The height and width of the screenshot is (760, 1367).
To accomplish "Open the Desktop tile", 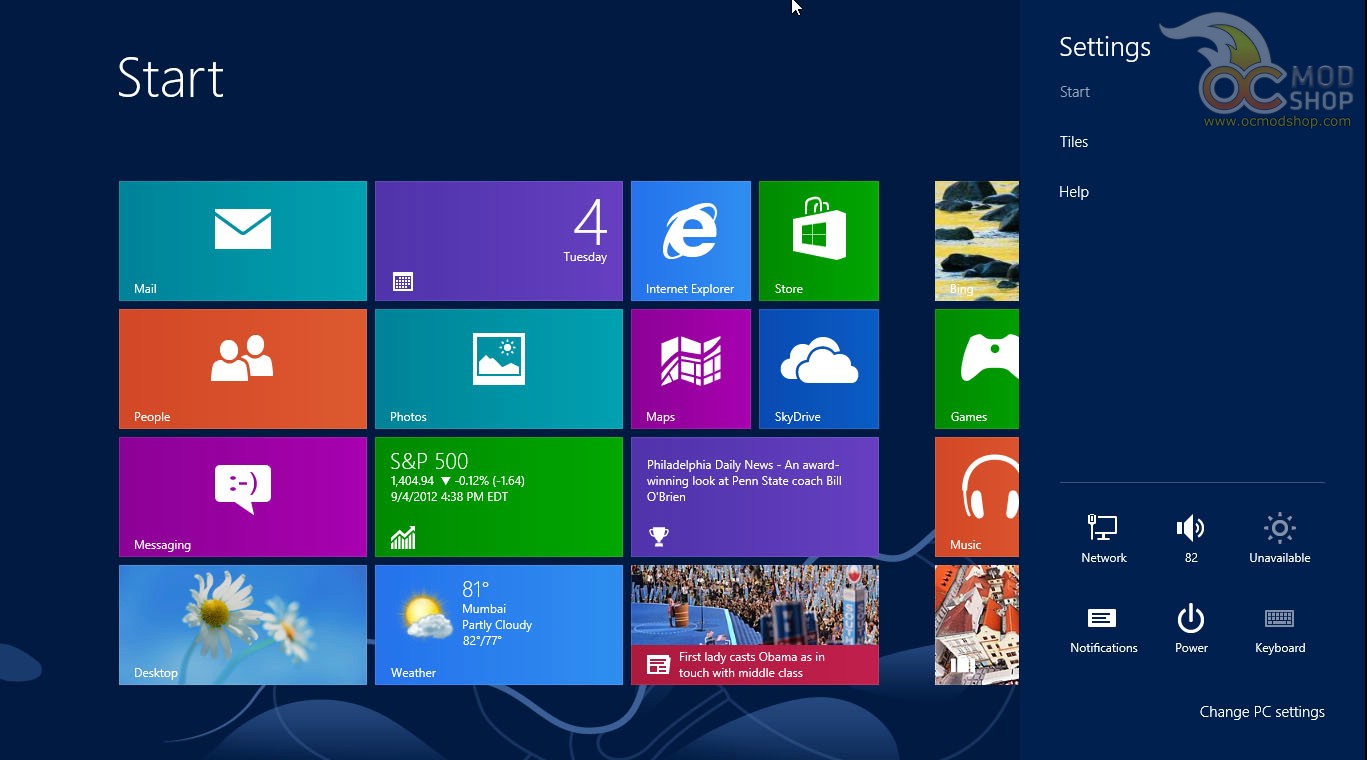I will click(243, 625).
